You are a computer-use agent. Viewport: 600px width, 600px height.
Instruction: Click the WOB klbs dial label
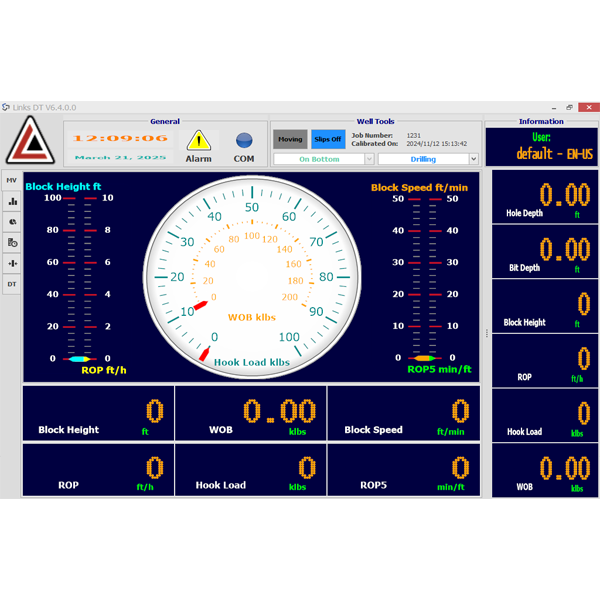[x=252, y=317]
